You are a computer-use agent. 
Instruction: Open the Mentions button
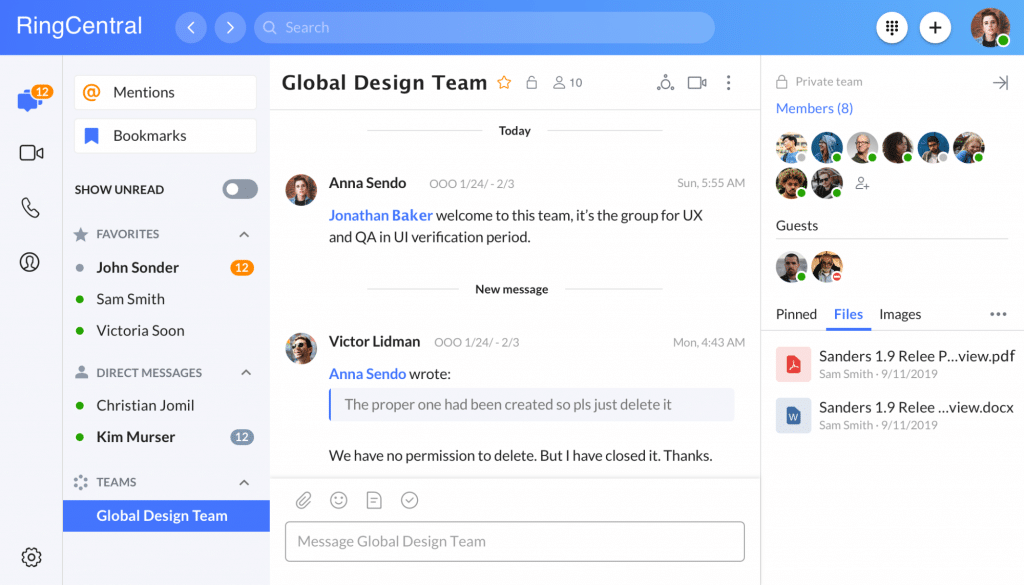coord(165,92)
